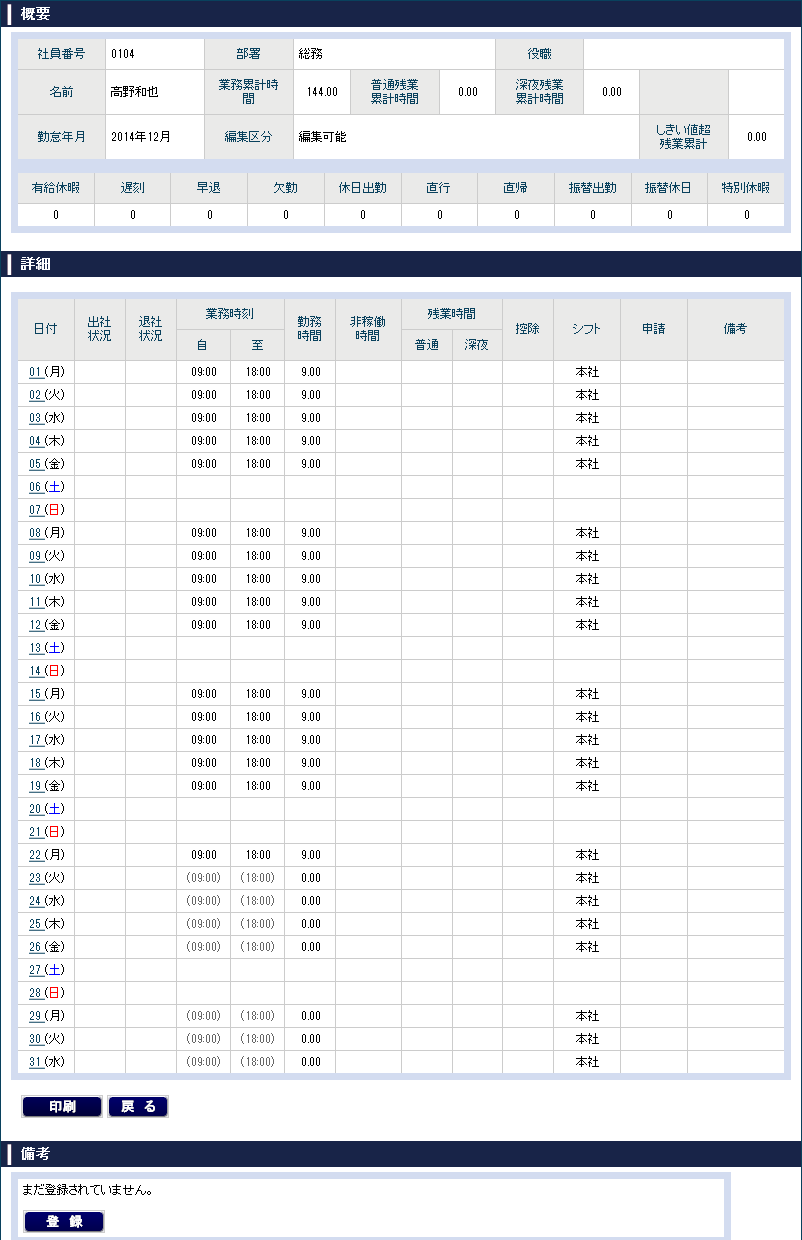Click the 0.00 work hours on 31 (水)
Viewport: 802px width, 1240px height.
(x=311, y=1062)
